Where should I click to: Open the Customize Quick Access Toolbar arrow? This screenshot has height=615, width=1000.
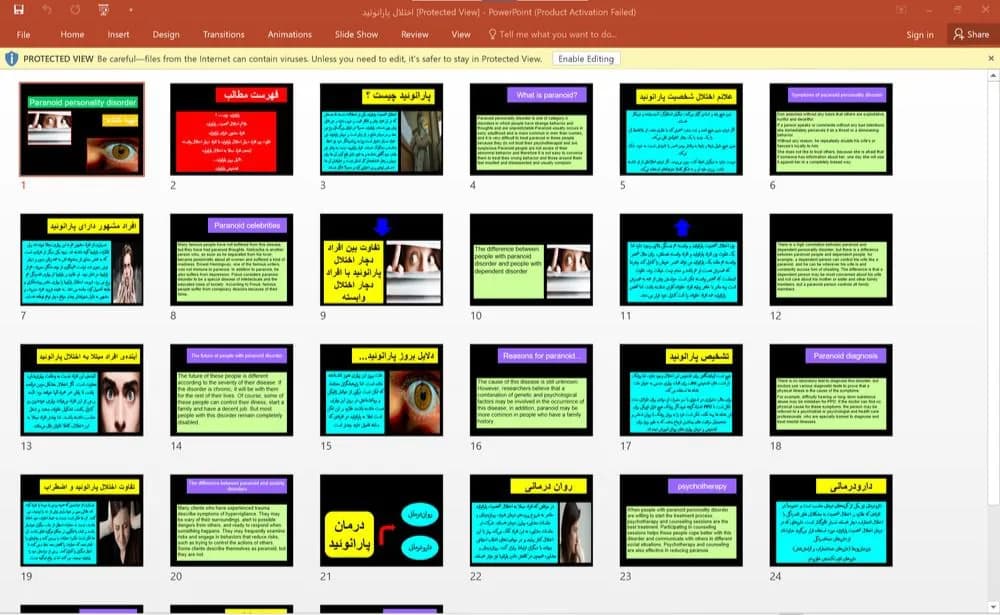tap(131, 10)
